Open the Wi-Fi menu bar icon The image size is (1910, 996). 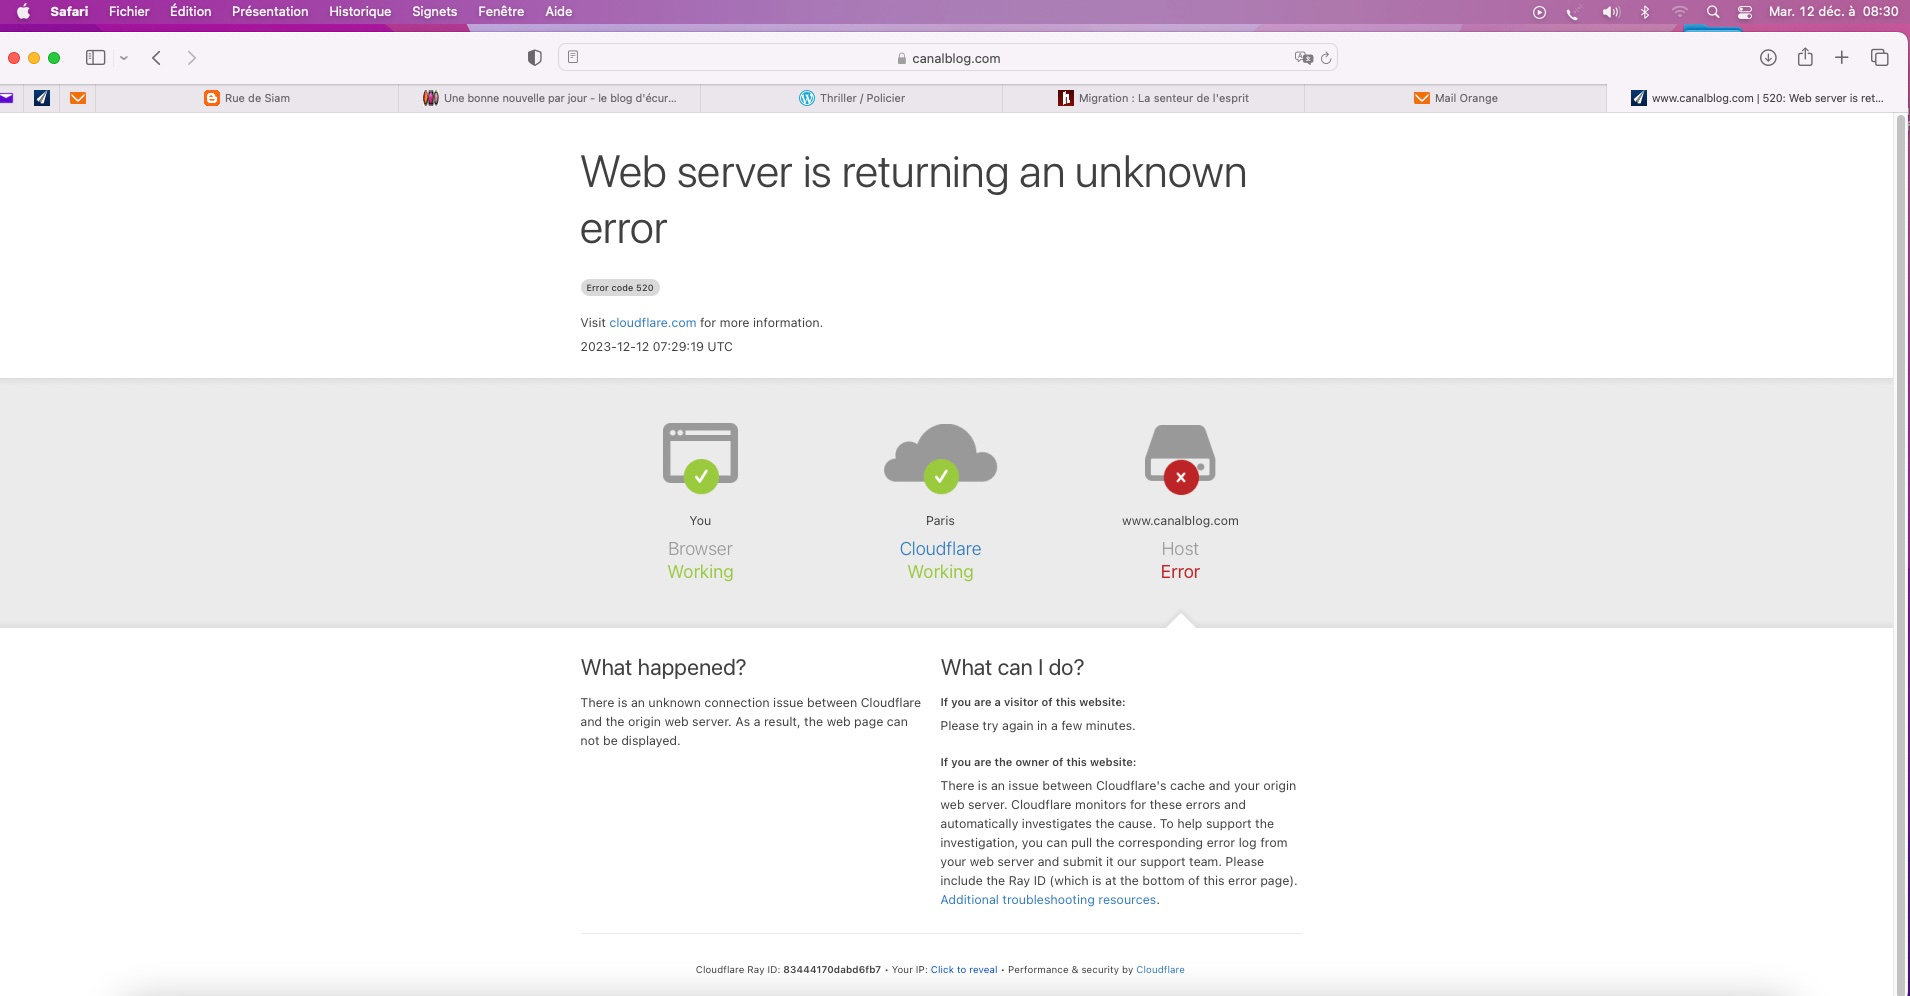click(1679, 12)
